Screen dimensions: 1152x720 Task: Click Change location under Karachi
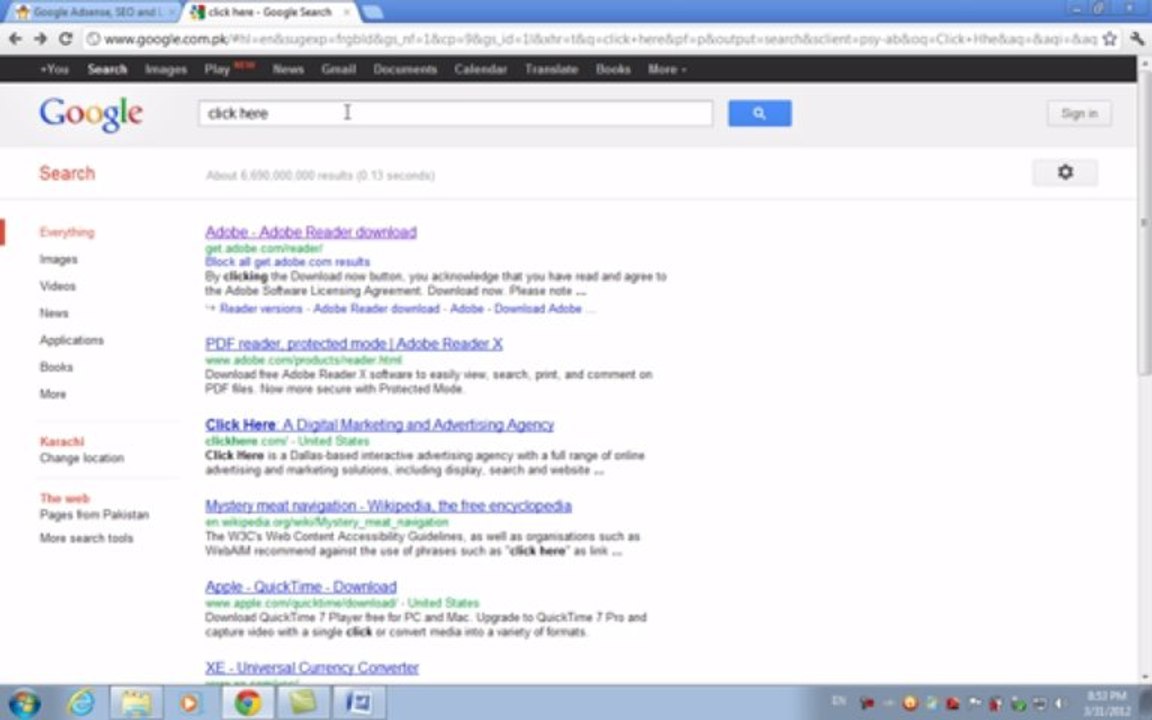[82, 458]
